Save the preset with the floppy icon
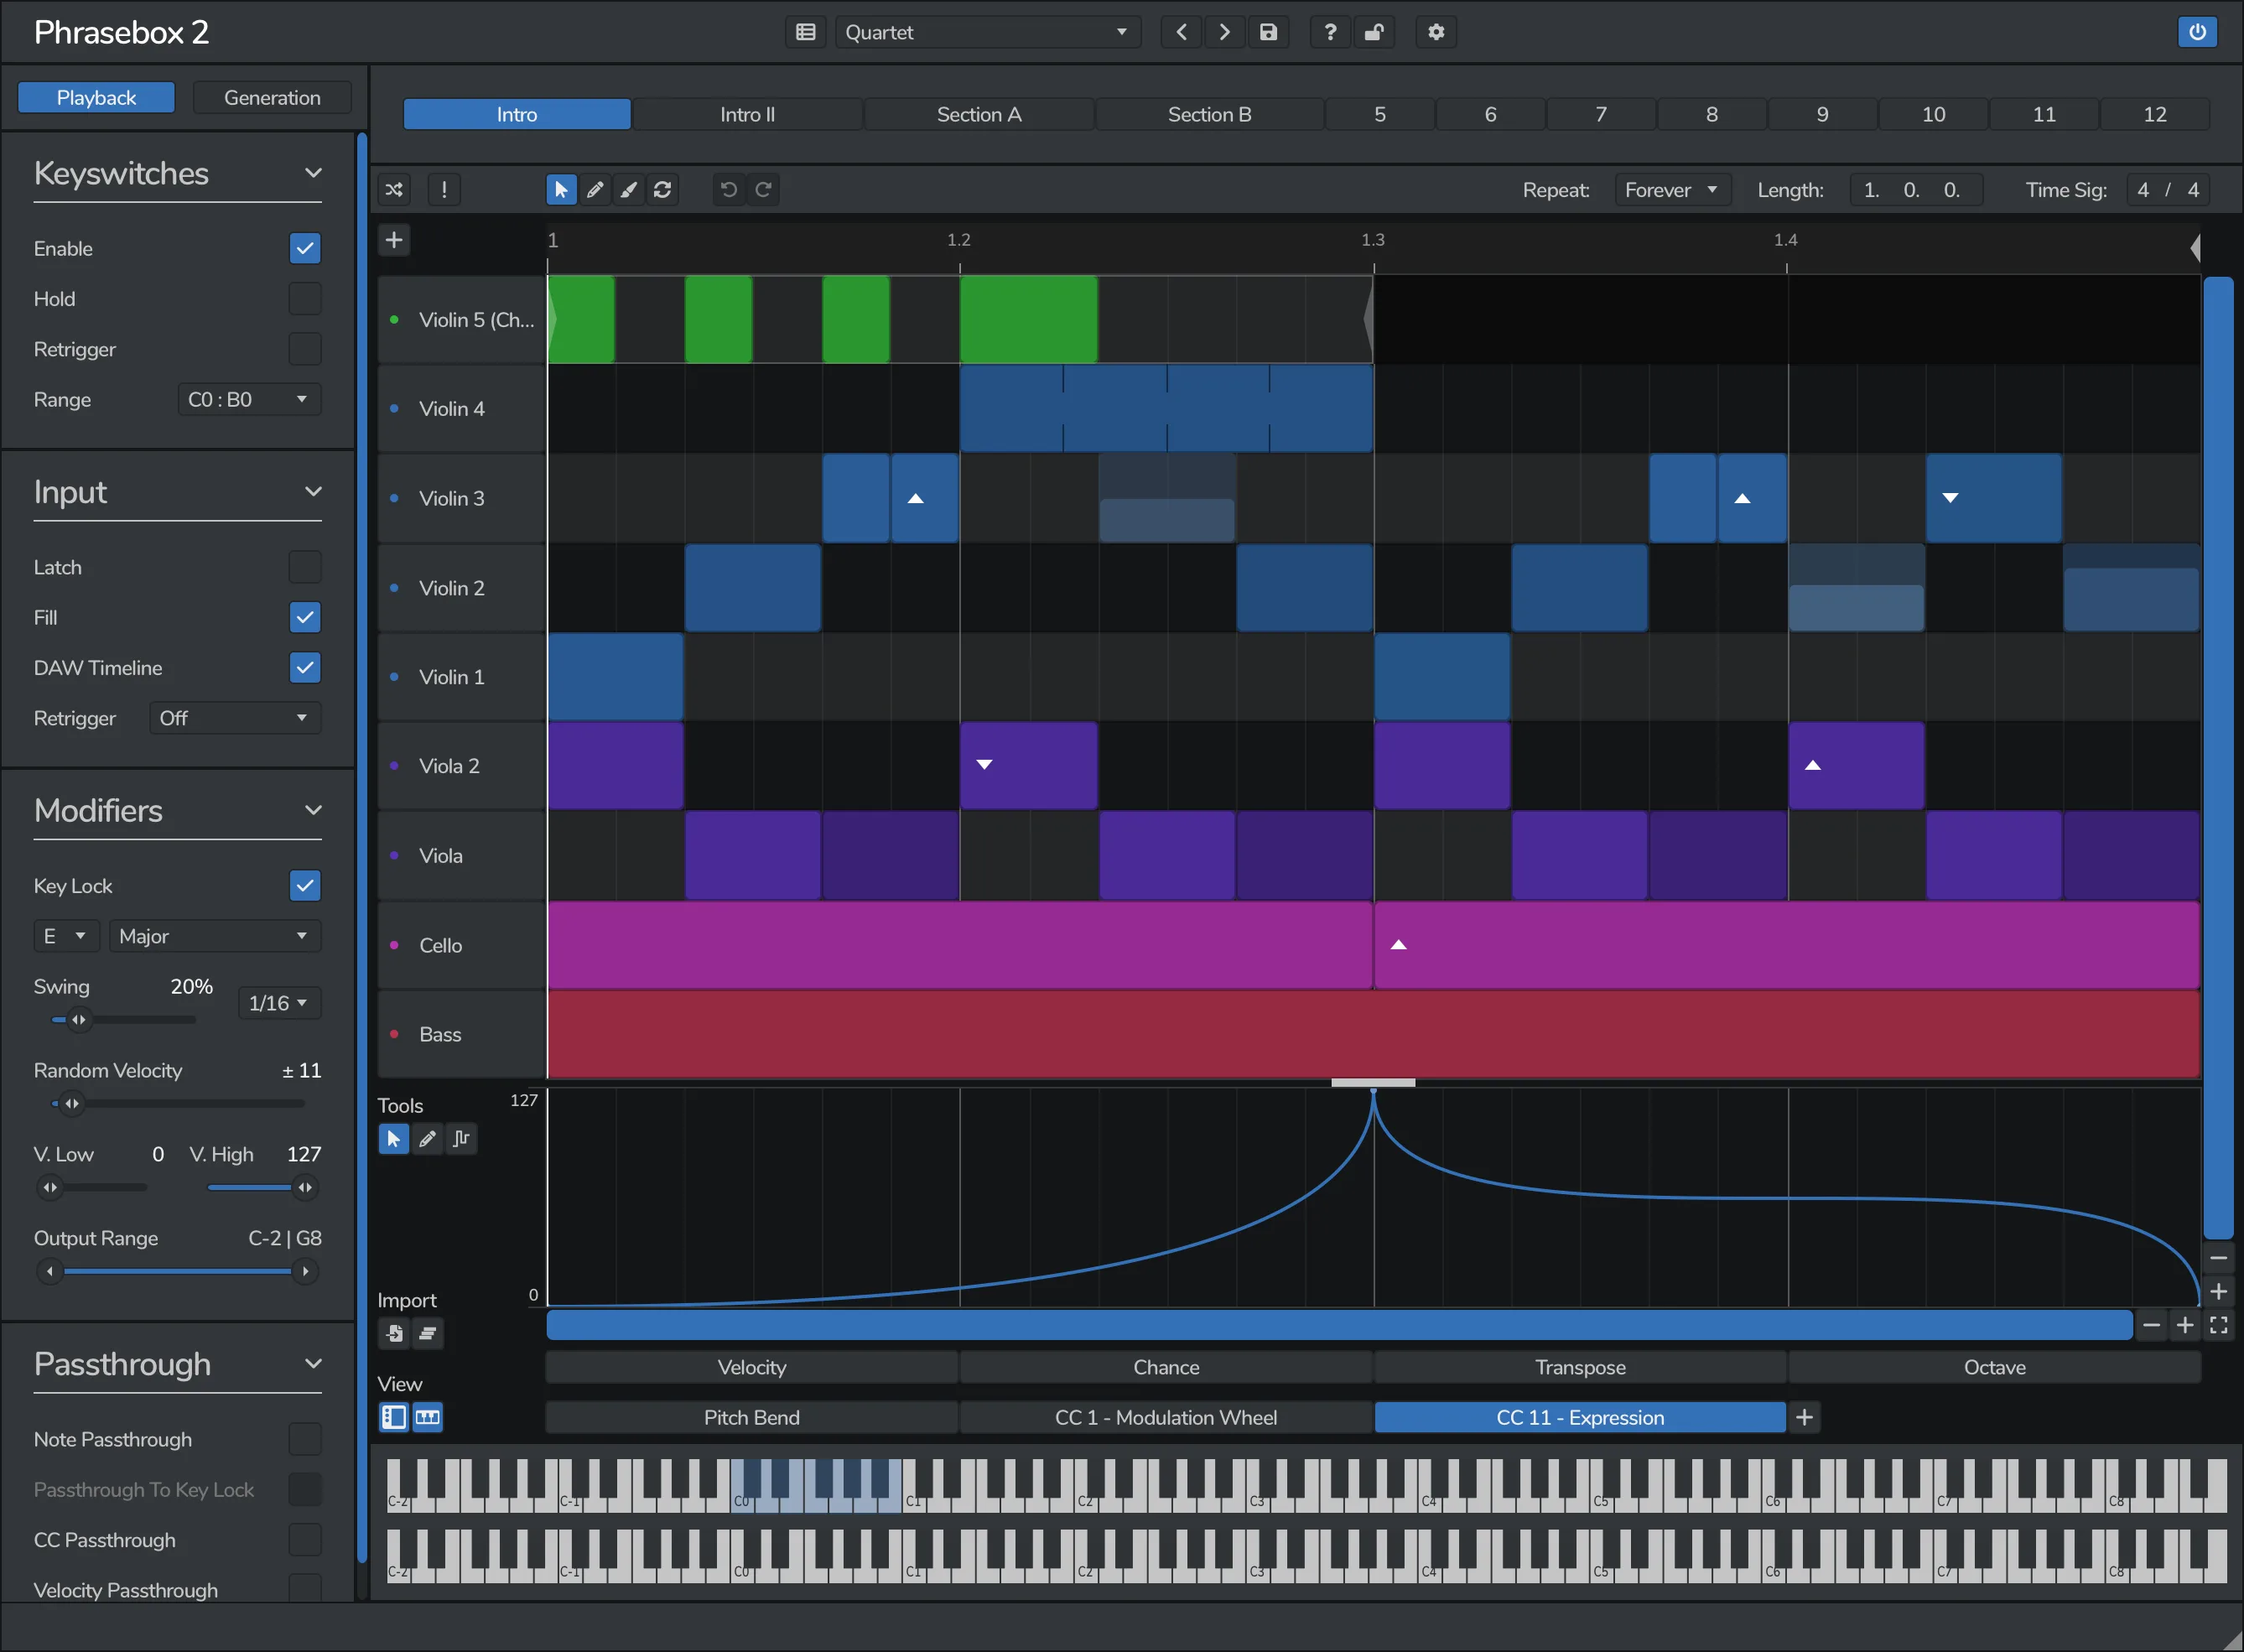Viewport: 2244px width, 1652px height. tap(1268, 32)
